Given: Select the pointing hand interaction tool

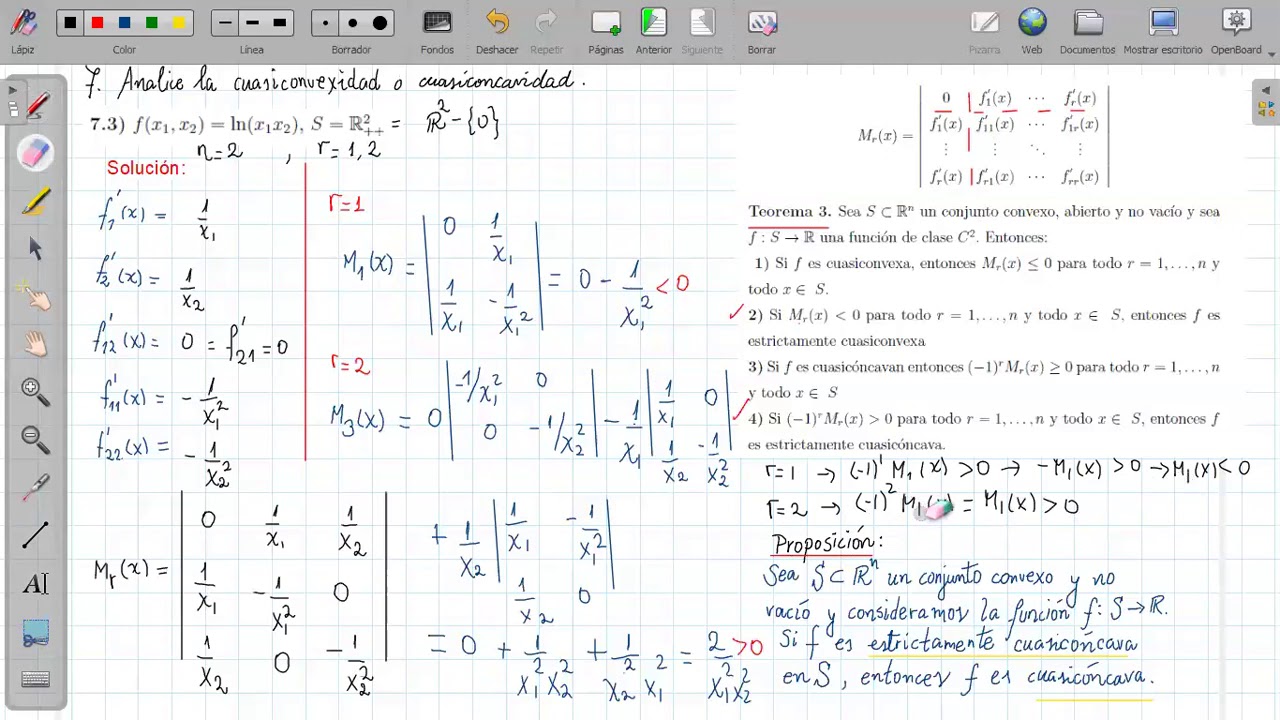Looking at the screenshot, I should tap(35, 297).
